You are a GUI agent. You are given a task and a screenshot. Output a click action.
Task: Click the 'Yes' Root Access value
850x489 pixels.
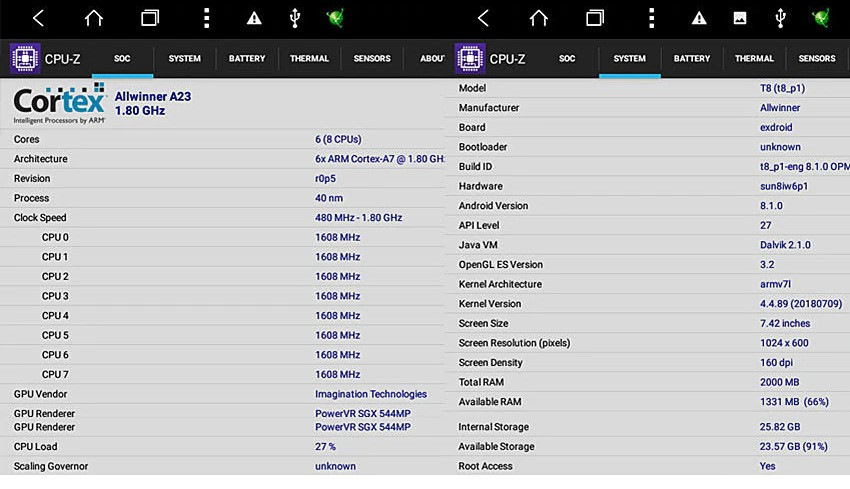coord(768,466)
